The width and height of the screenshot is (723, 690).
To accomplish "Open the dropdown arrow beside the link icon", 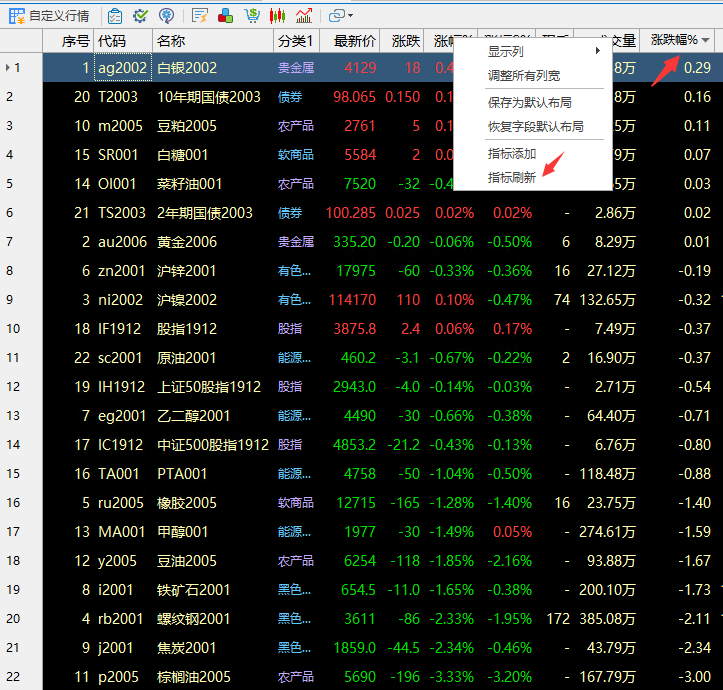I will [x=351, y=16].
